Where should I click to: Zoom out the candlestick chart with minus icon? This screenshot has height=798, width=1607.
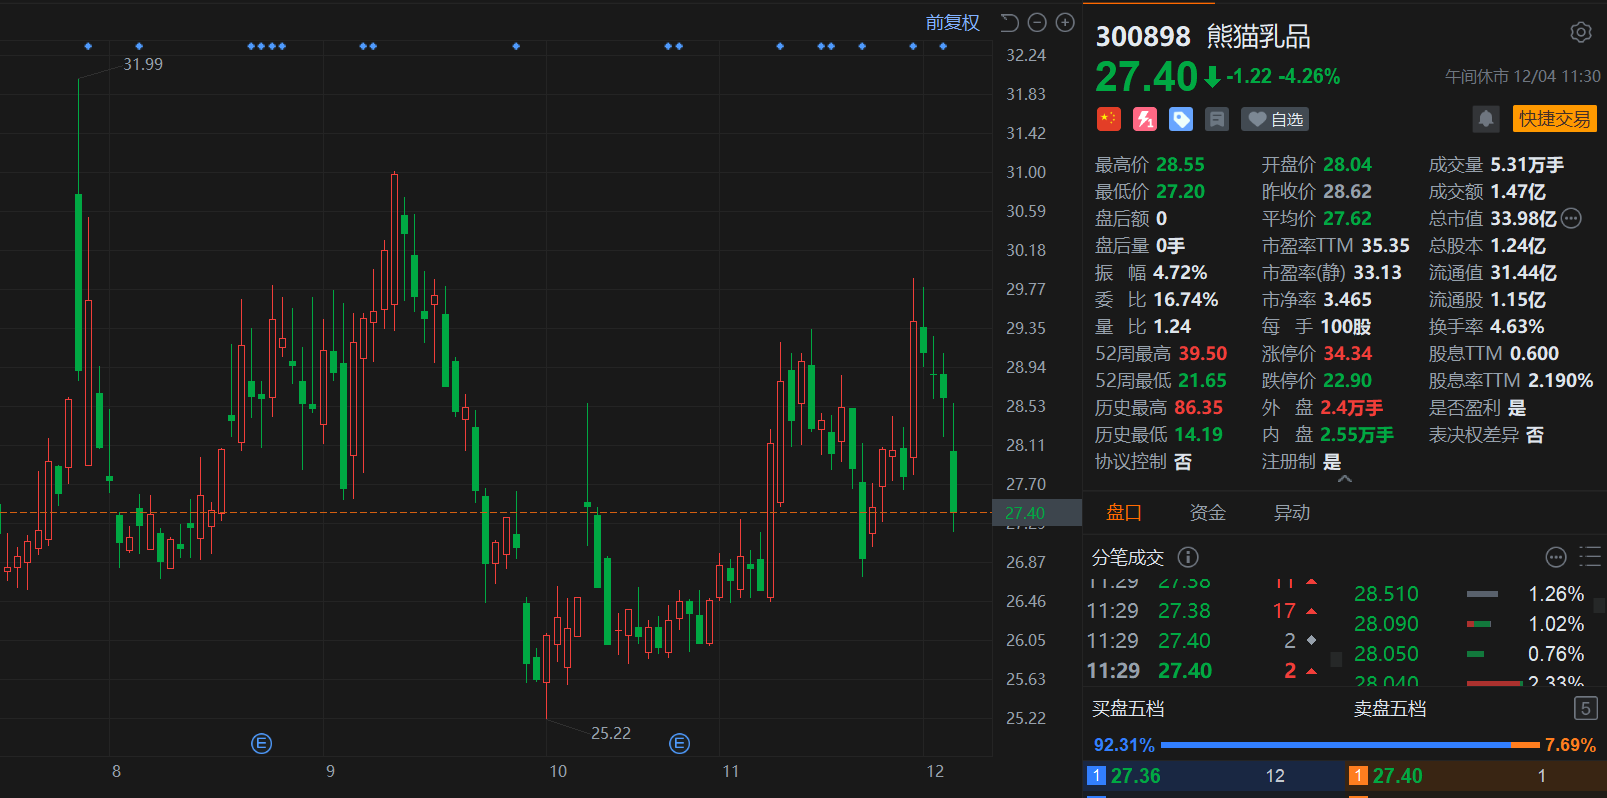pyautogui.click(x=1037, y=23)
